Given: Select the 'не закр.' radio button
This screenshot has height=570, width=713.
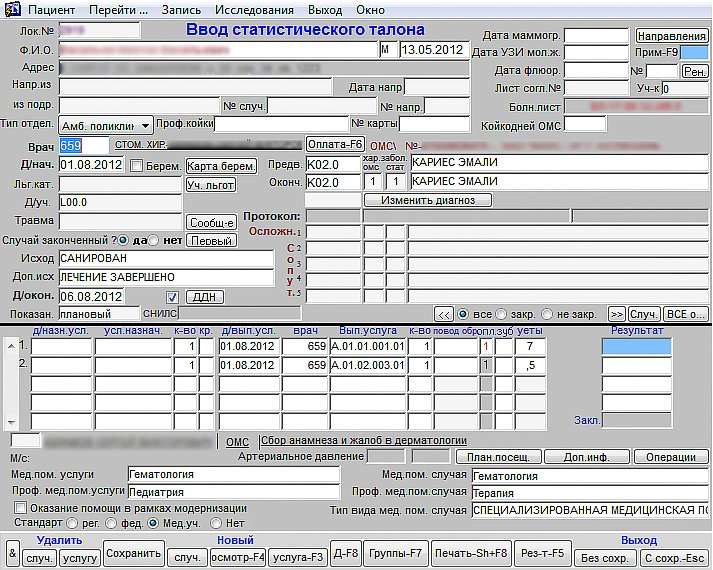Looking at the screenshot, I should [547, 314].
